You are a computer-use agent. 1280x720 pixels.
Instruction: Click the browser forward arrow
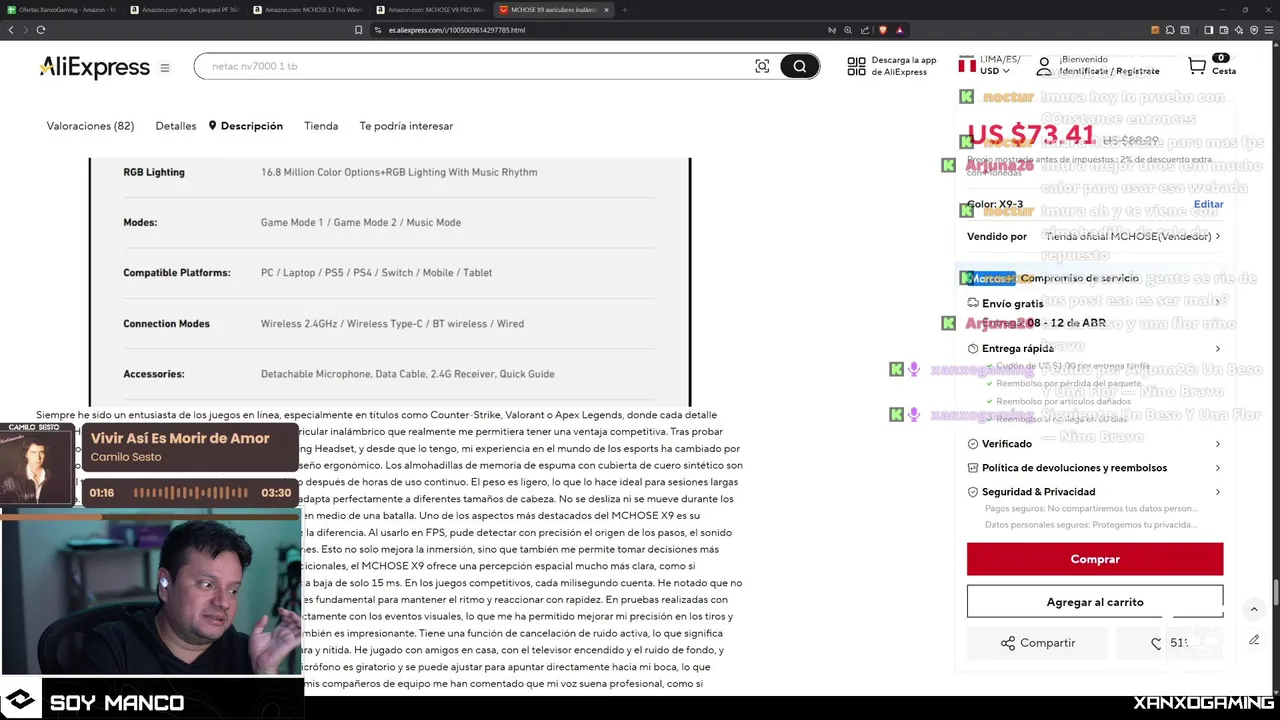pos(25,30)
